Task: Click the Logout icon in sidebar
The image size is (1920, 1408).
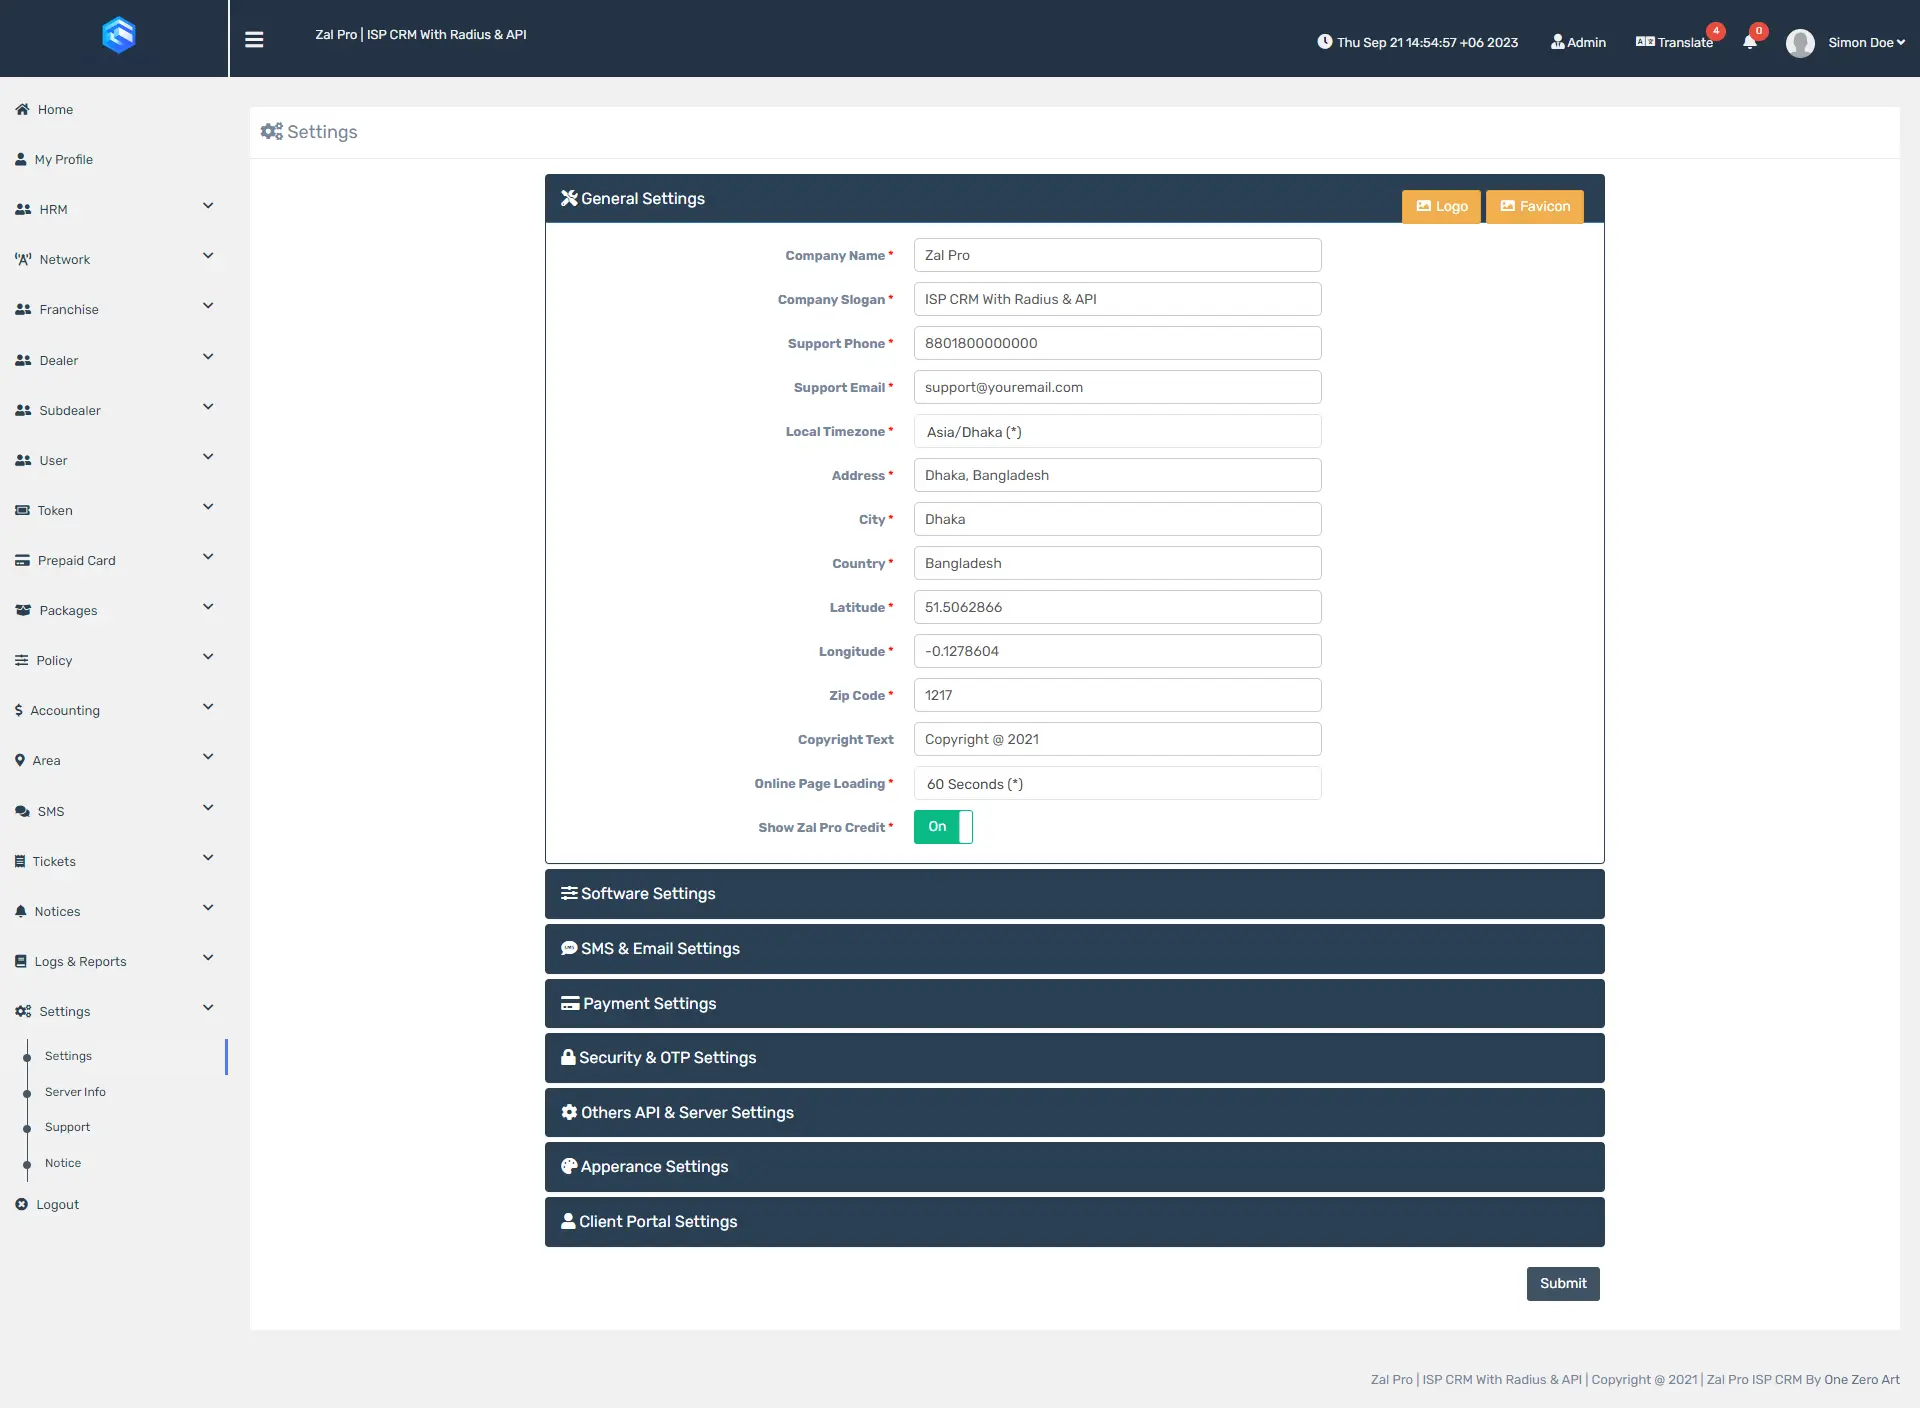Action: click(x=22, y=1205)
